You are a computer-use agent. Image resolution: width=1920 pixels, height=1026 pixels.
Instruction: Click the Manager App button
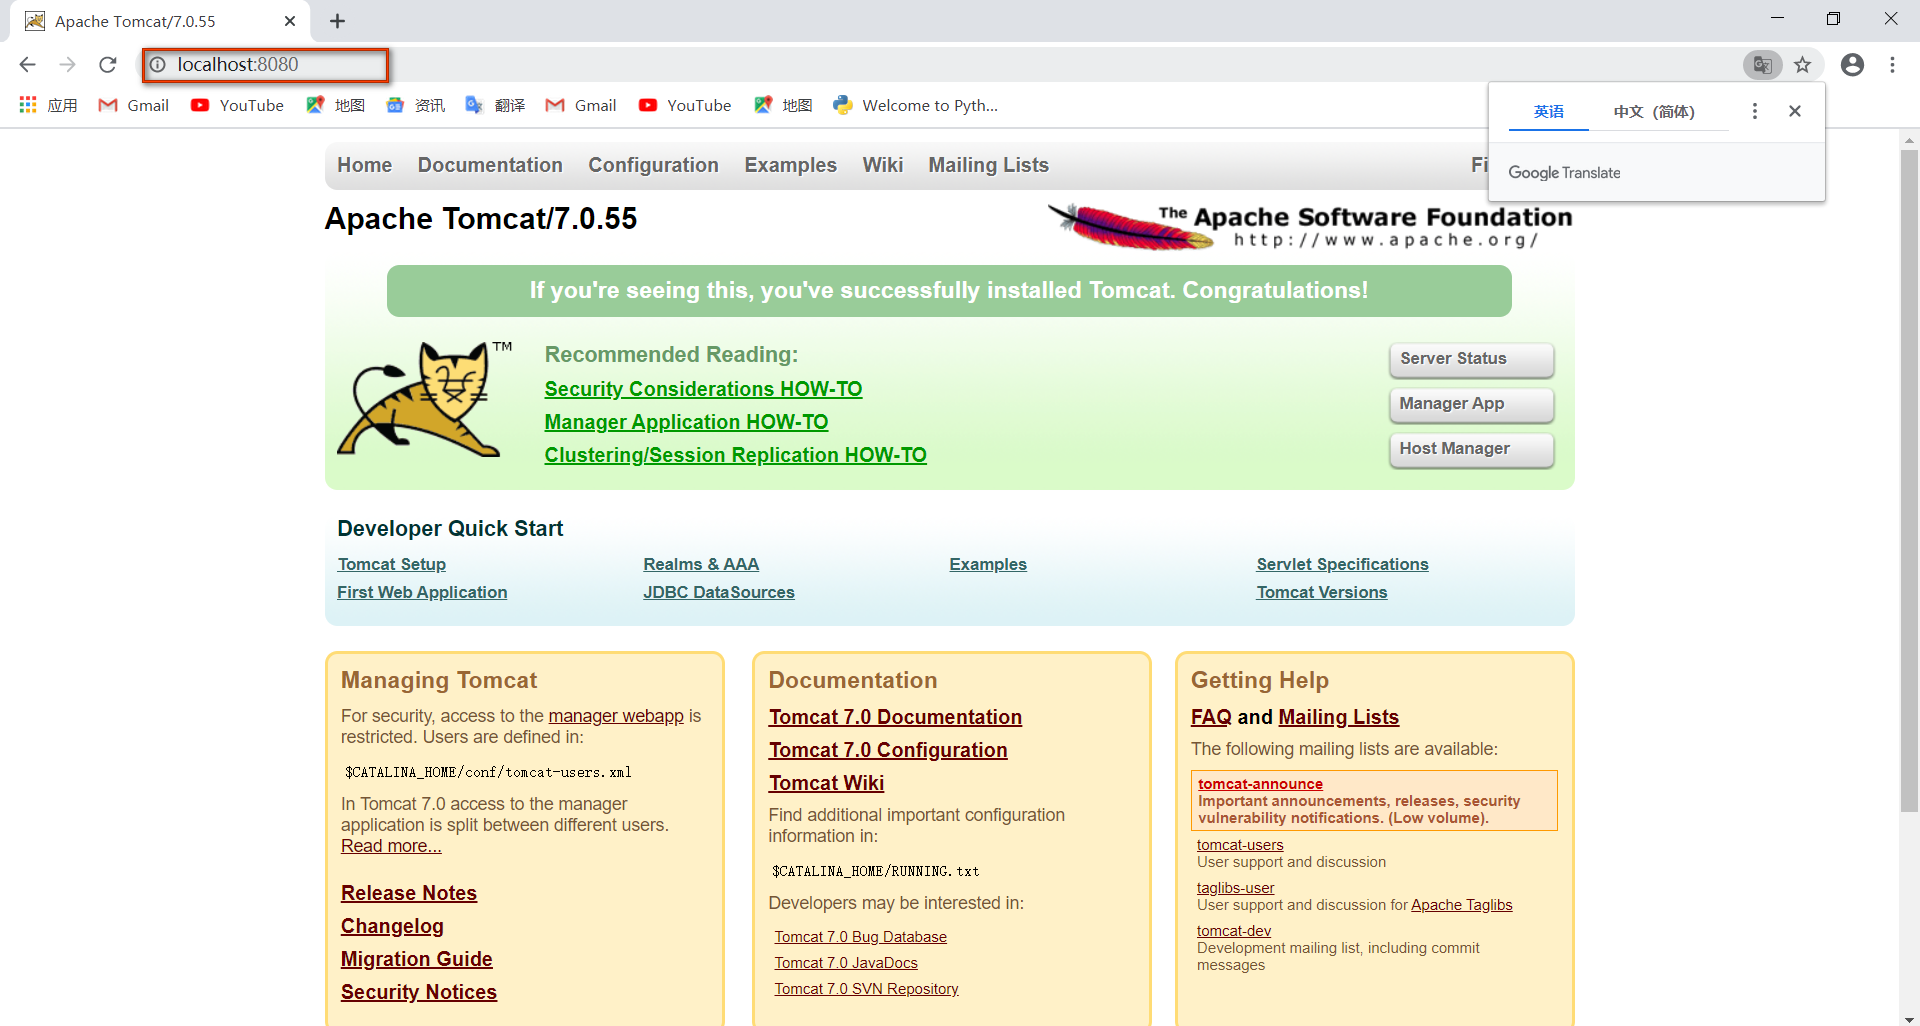click(1471, 404)
